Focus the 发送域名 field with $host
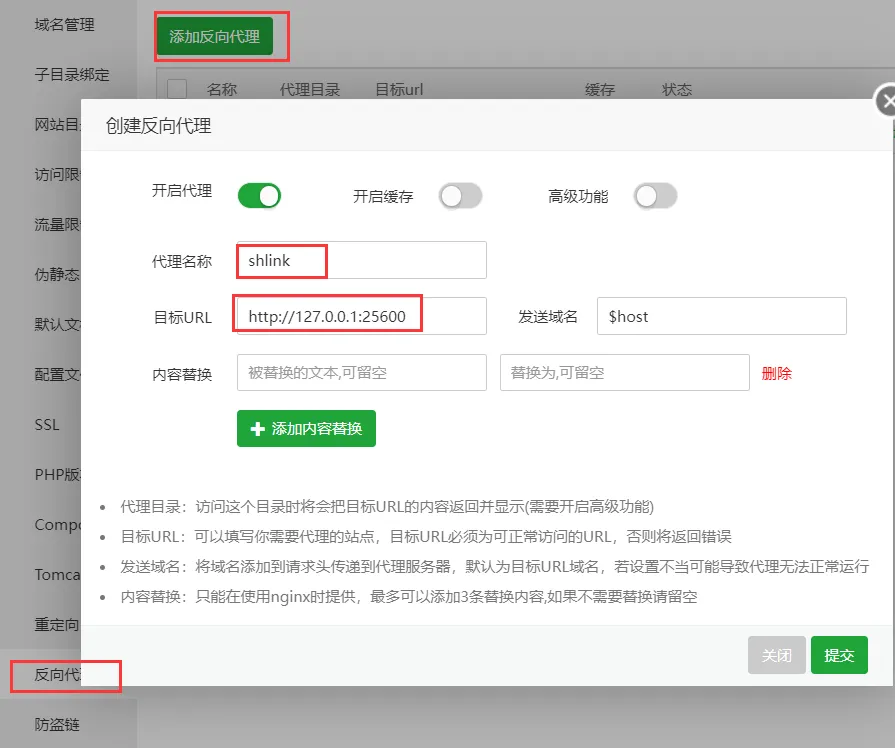 (x=721, y=316)
